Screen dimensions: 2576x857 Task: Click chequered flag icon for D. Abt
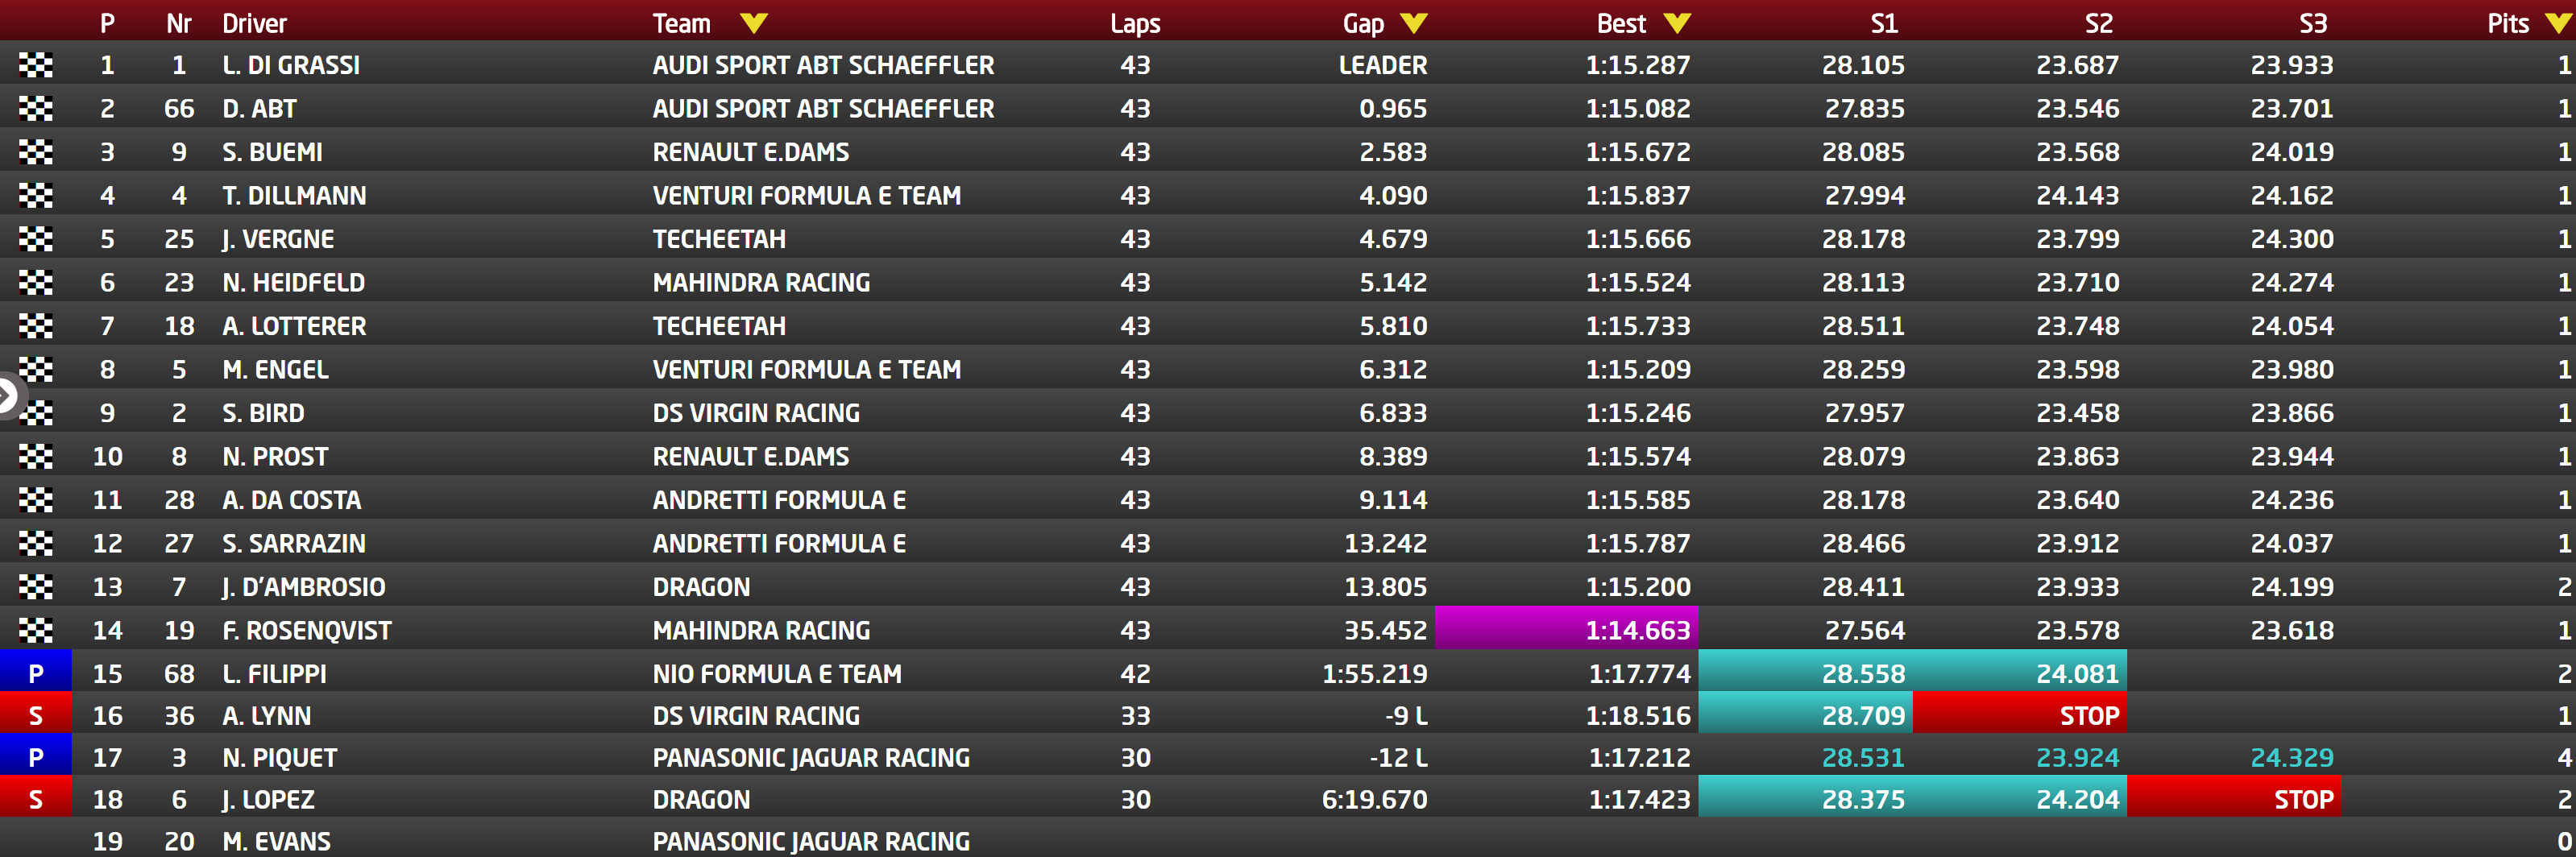point(36,108)
